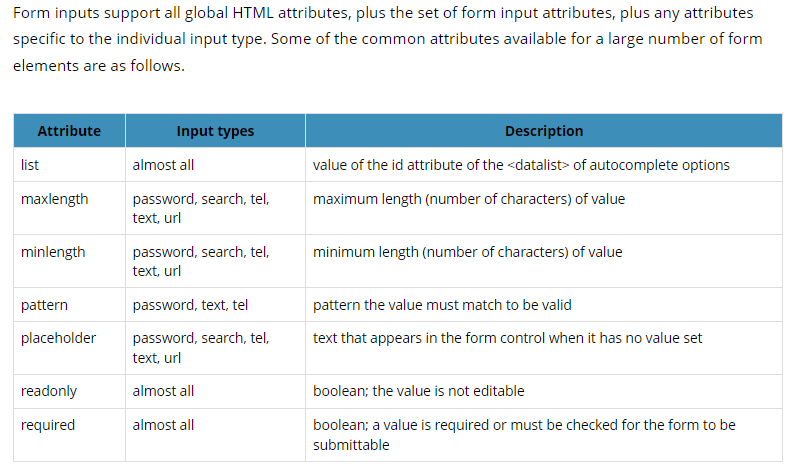Click the Input types column header
797x468 pixels.
[x=215, y=131]
